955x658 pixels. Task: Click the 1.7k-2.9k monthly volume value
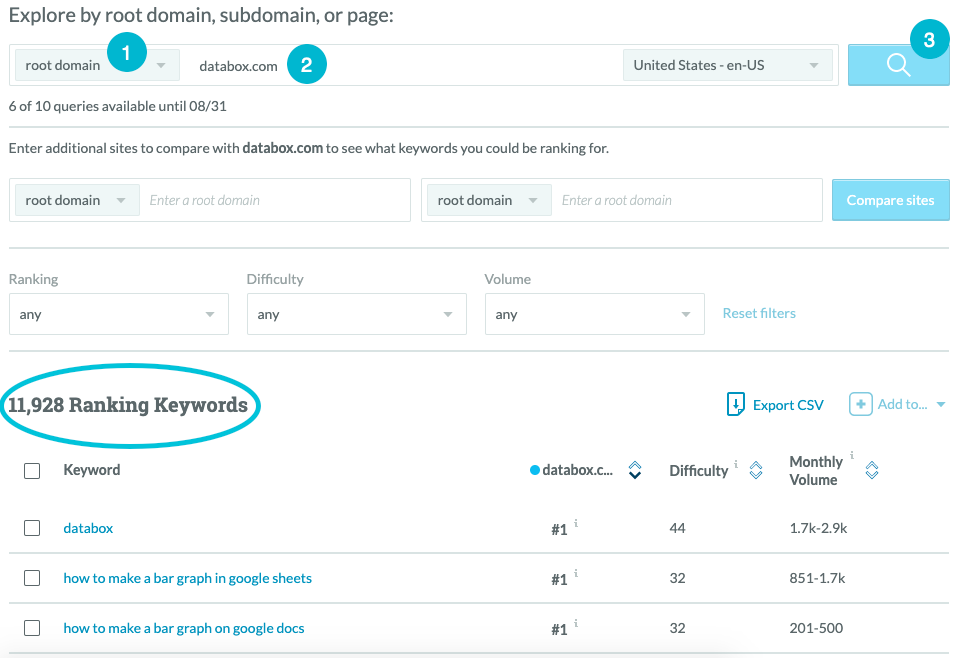point(818,528)
